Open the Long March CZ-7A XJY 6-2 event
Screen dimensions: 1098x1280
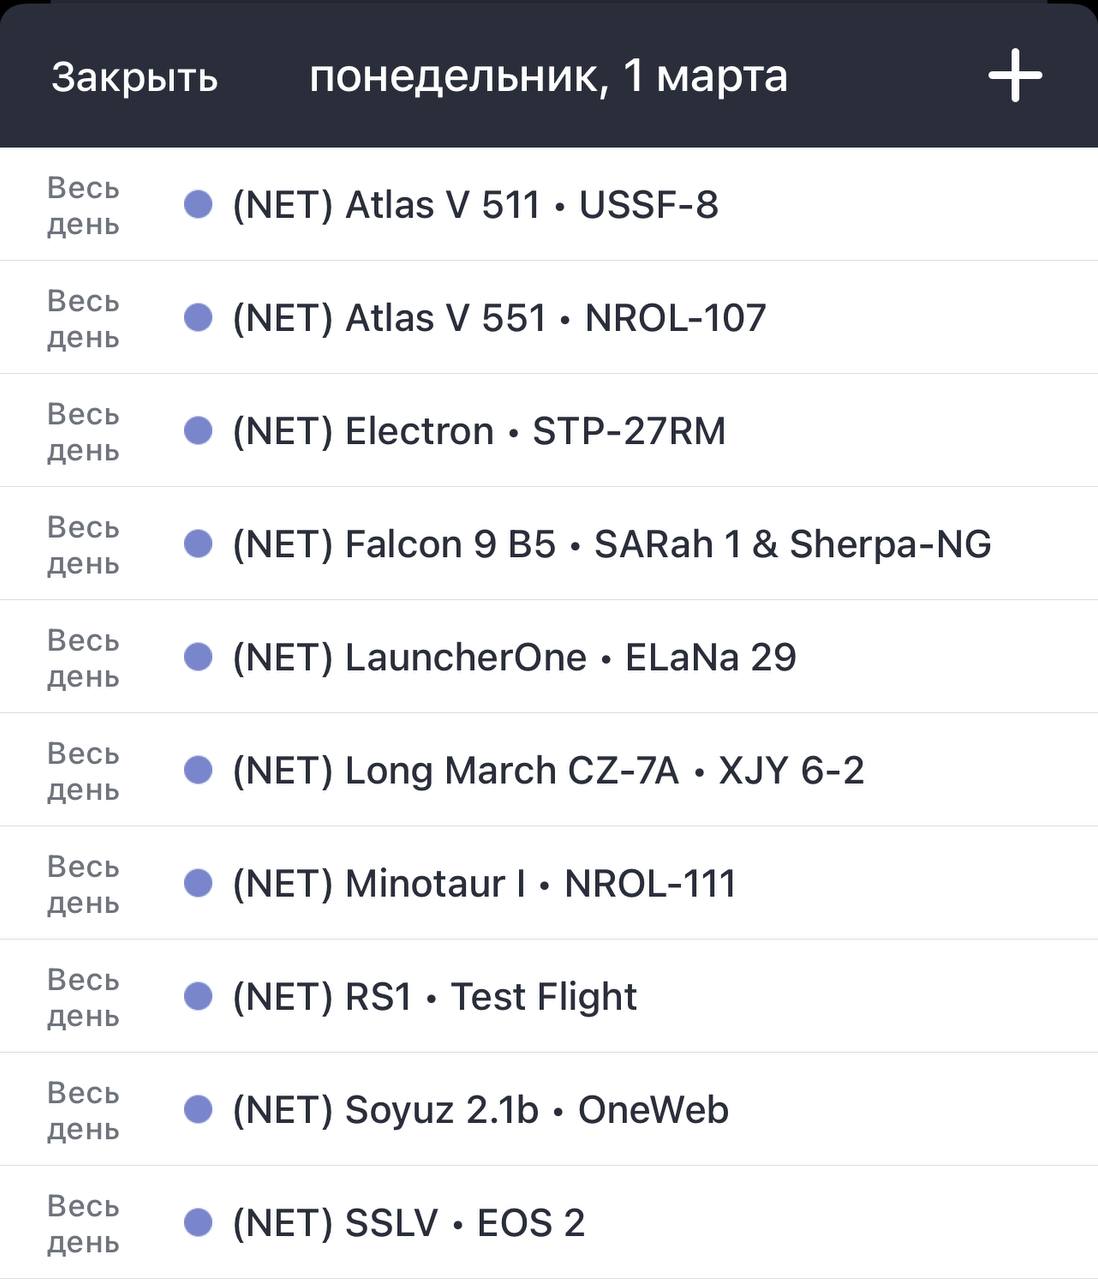pyautogui.click(x=549, y=770)
